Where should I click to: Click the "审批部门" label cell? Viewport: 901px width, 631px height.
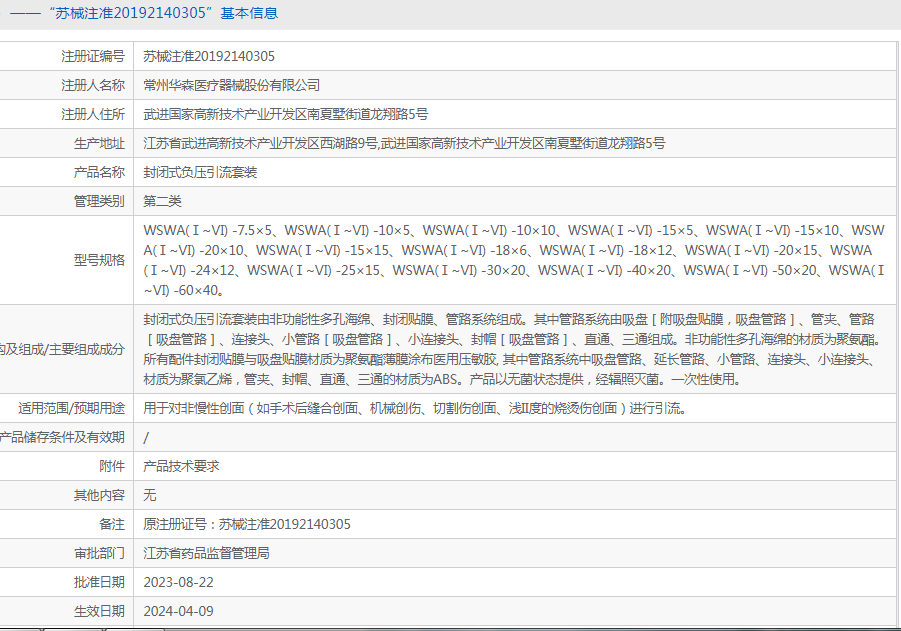99,553
